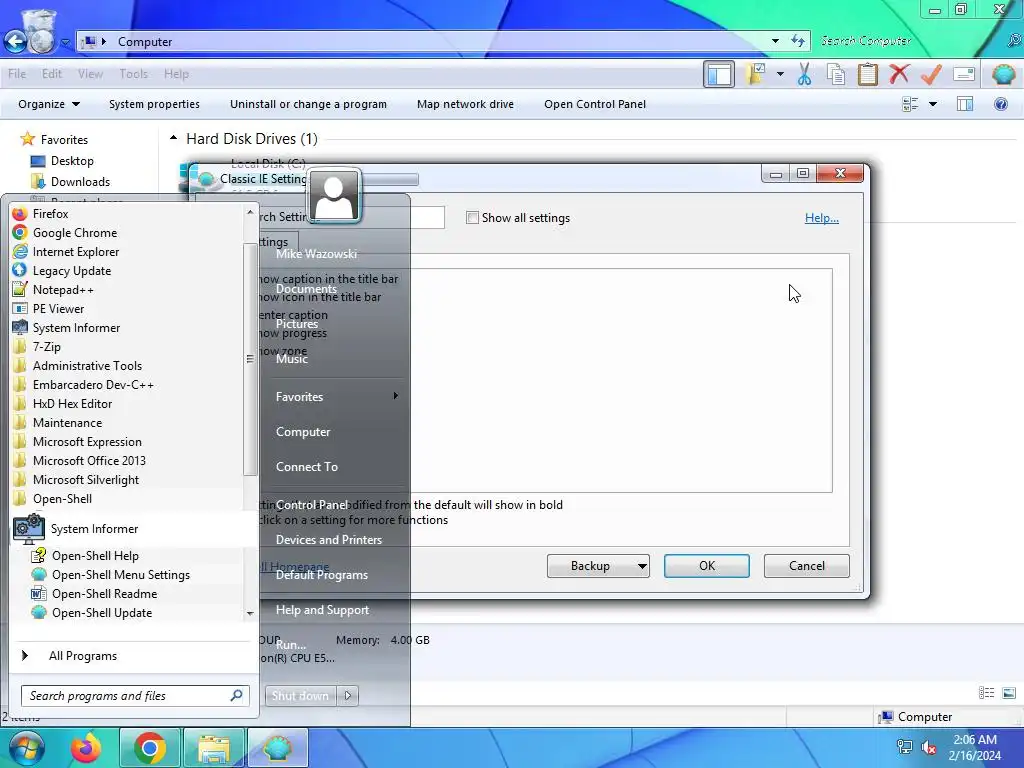Open the Help link in settings dialog
The image size is (1024, 768).
[x=822, y=217]
